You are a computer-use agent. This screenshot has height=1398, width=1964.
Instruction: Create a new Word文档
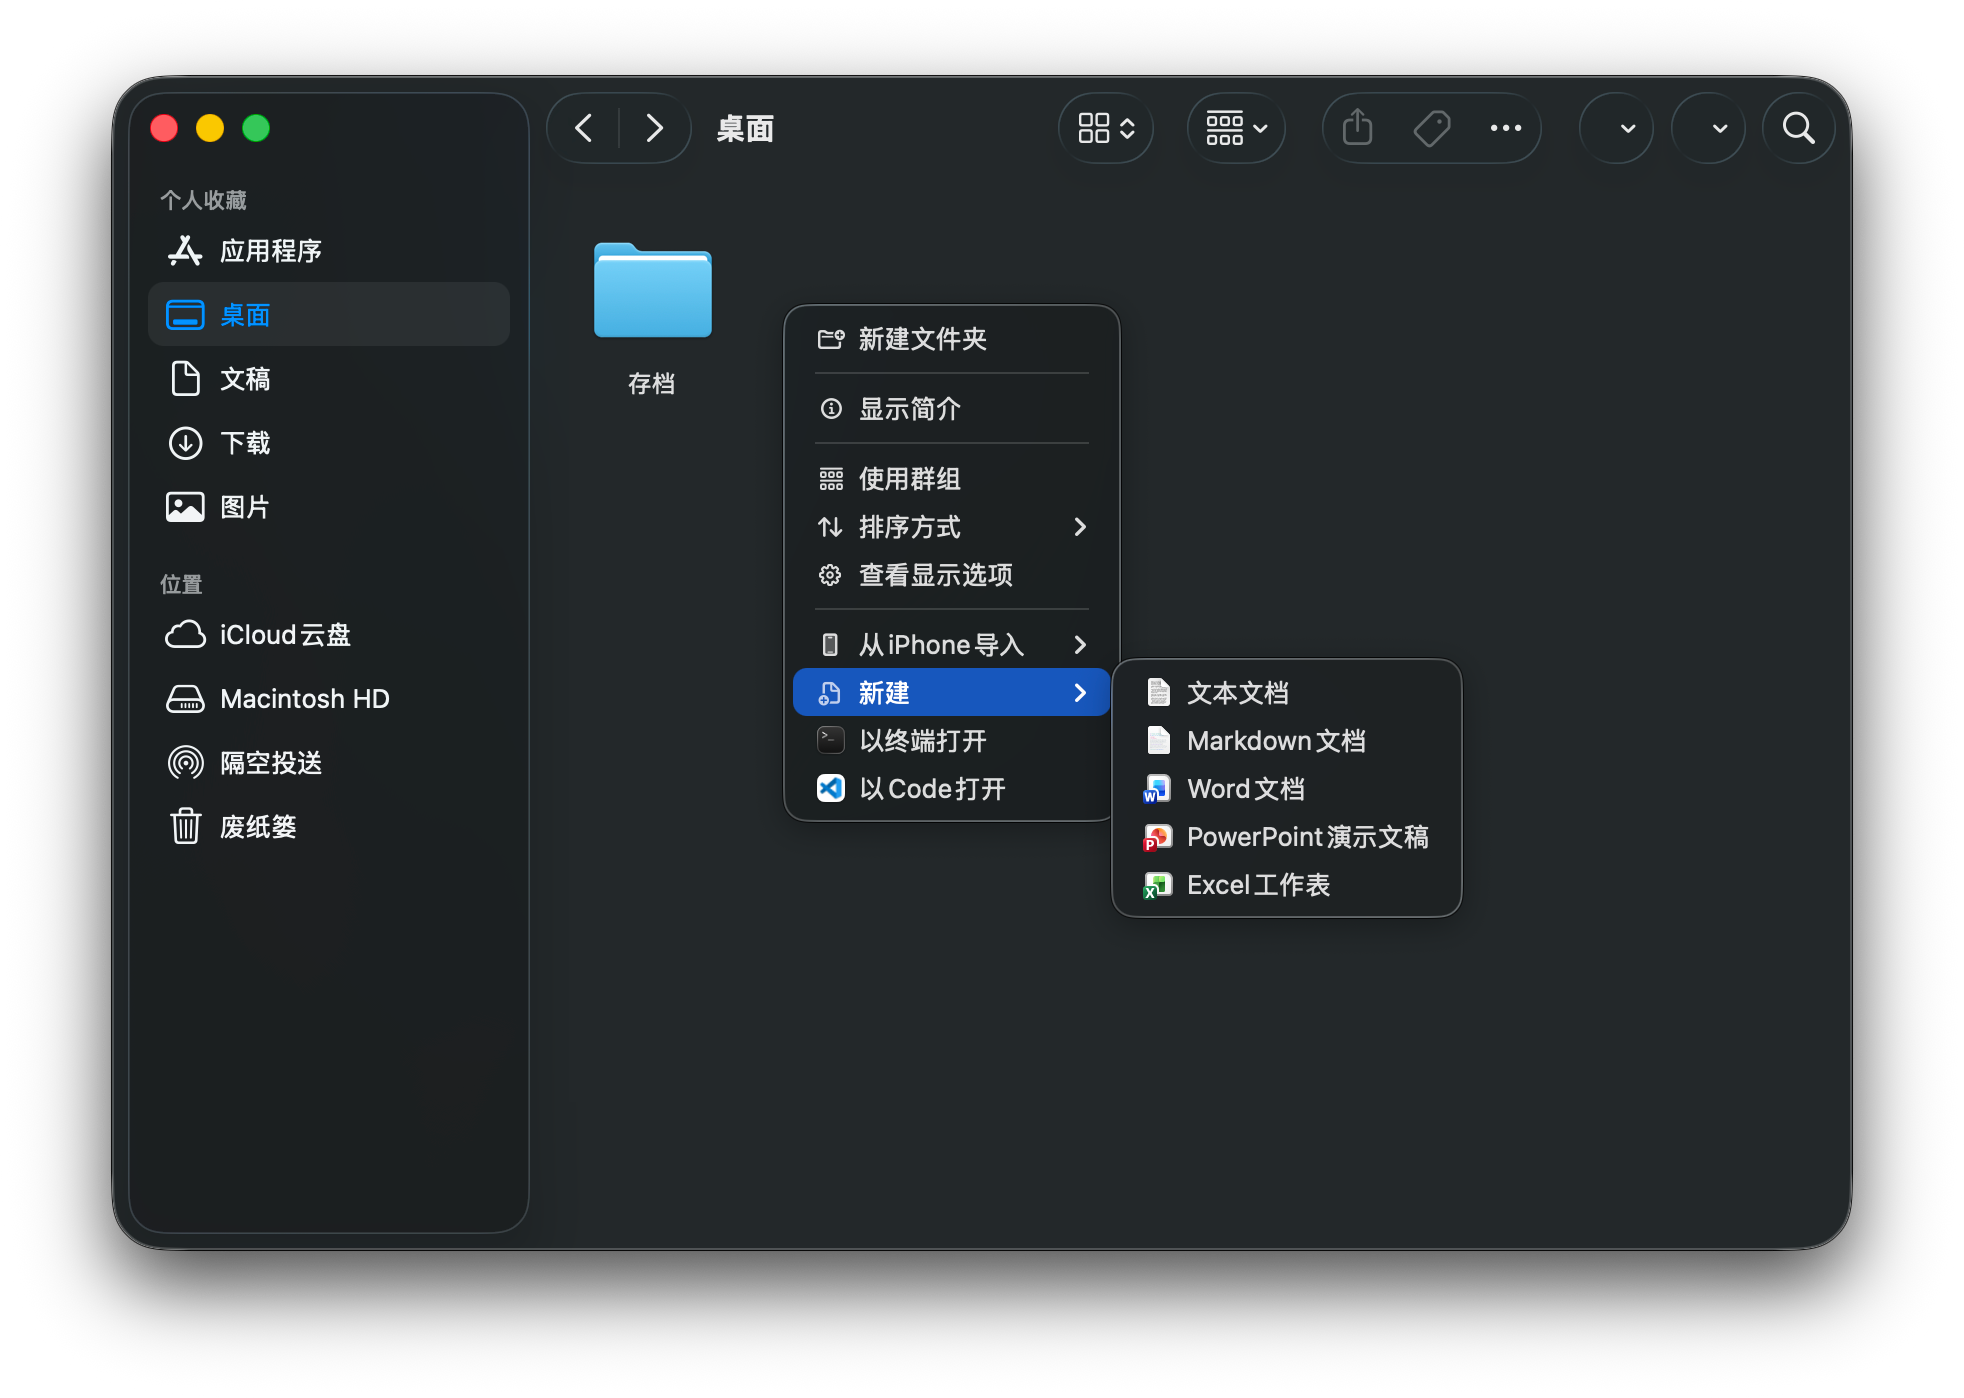[1286, 789]
